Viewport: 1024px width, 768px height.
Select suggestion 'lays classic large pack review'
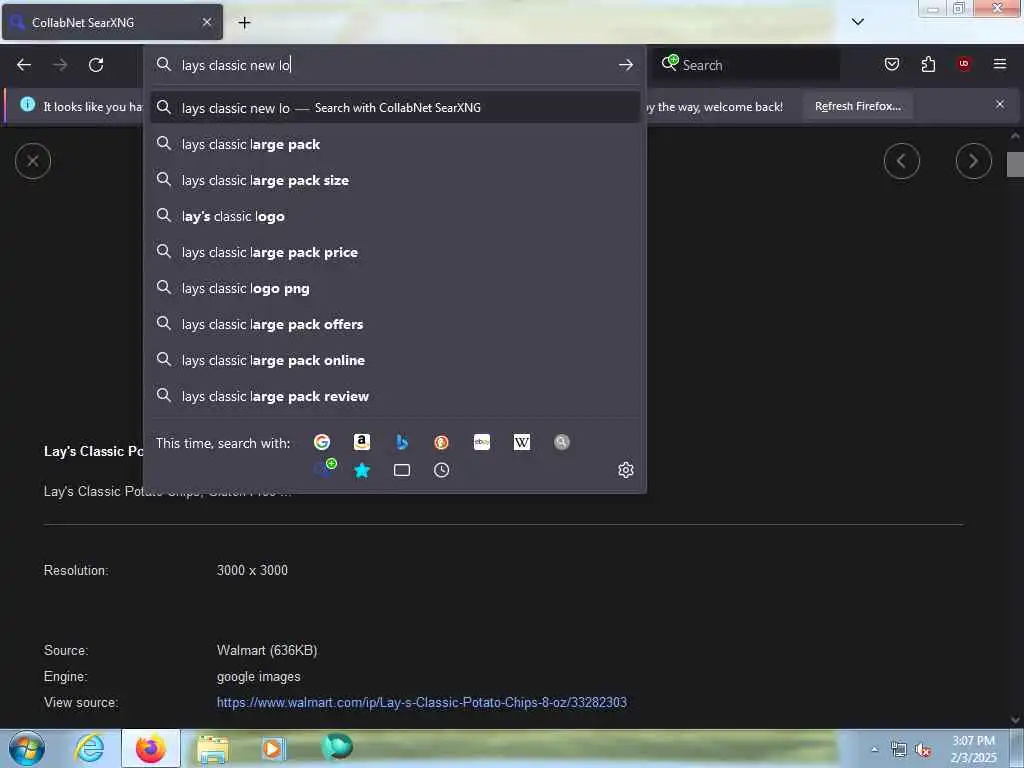394,396
